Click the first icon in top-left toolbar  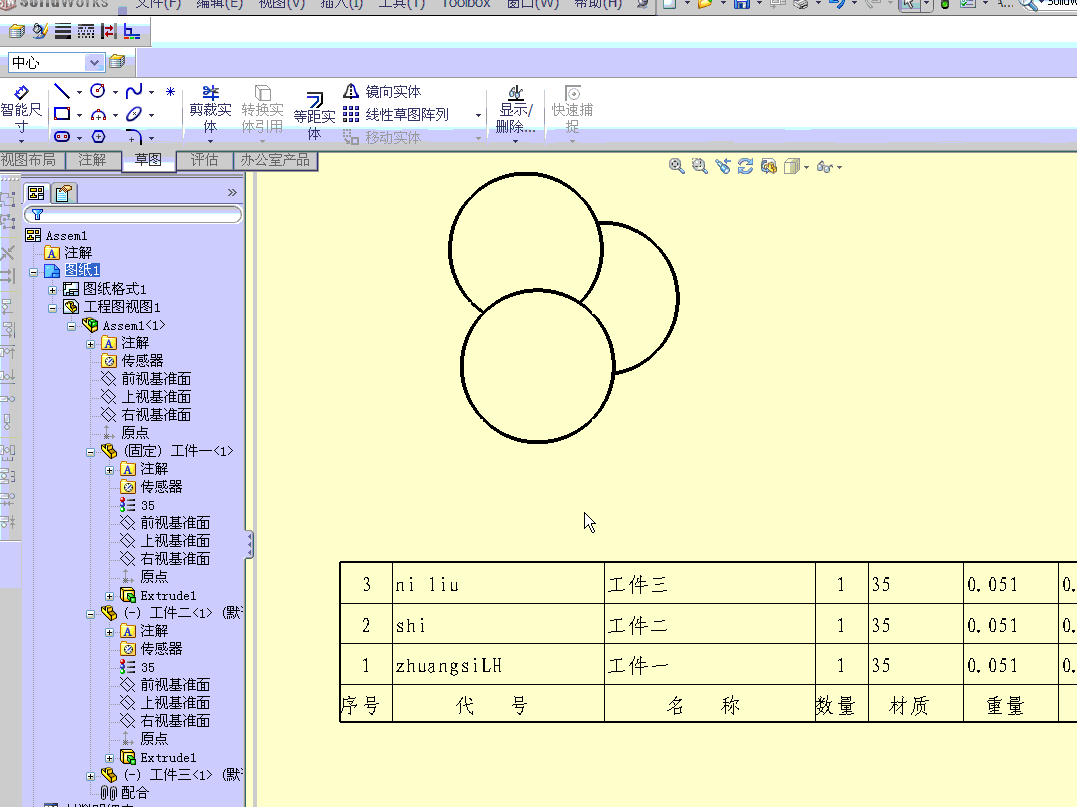point(16,31)
